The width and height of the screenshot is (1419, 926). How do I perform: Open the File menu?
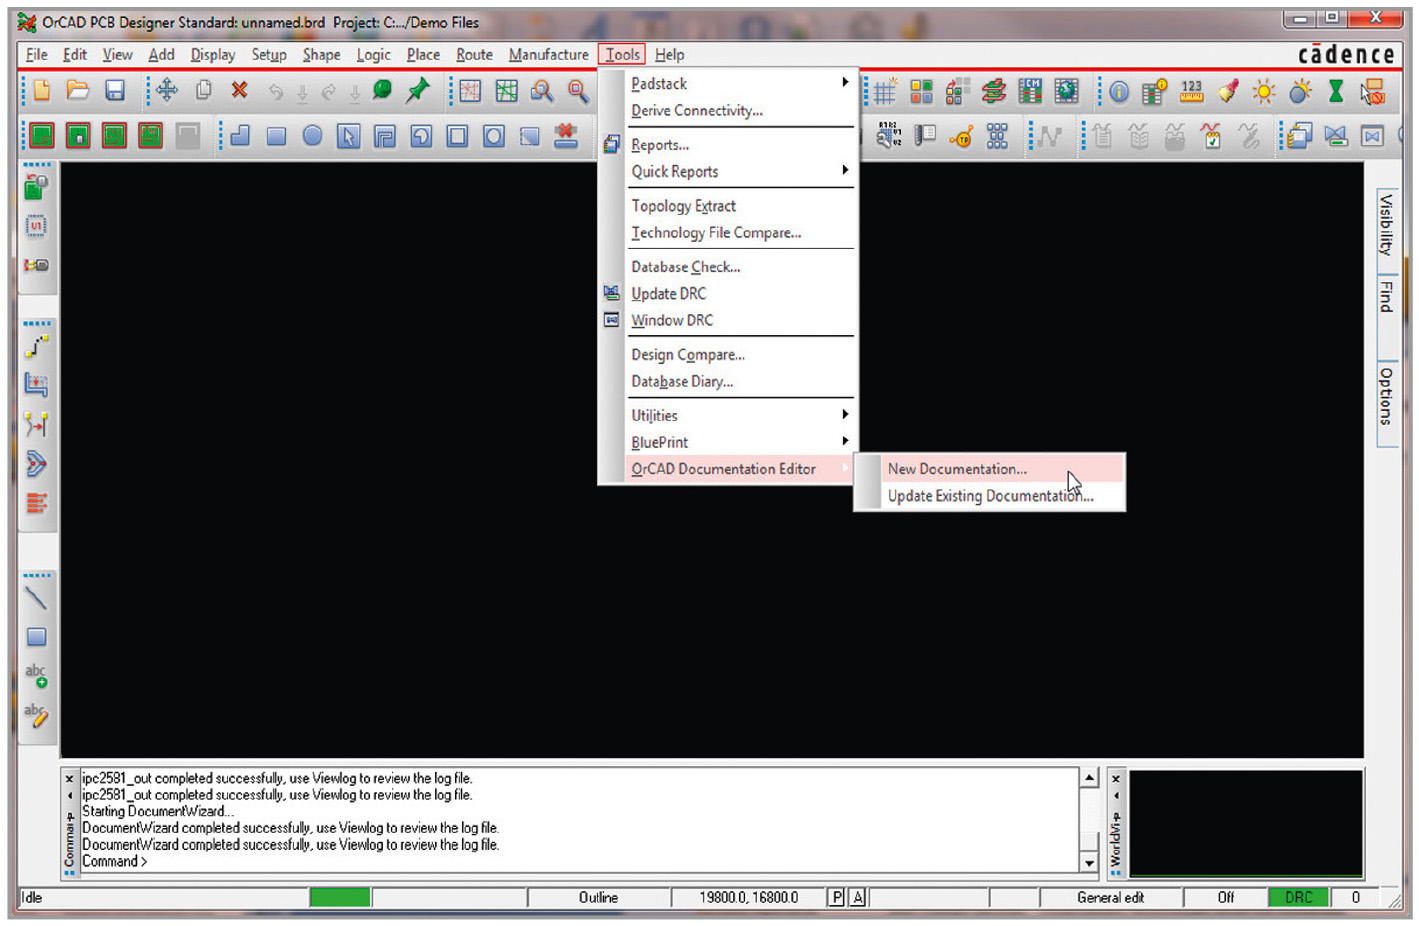[37, 55]
